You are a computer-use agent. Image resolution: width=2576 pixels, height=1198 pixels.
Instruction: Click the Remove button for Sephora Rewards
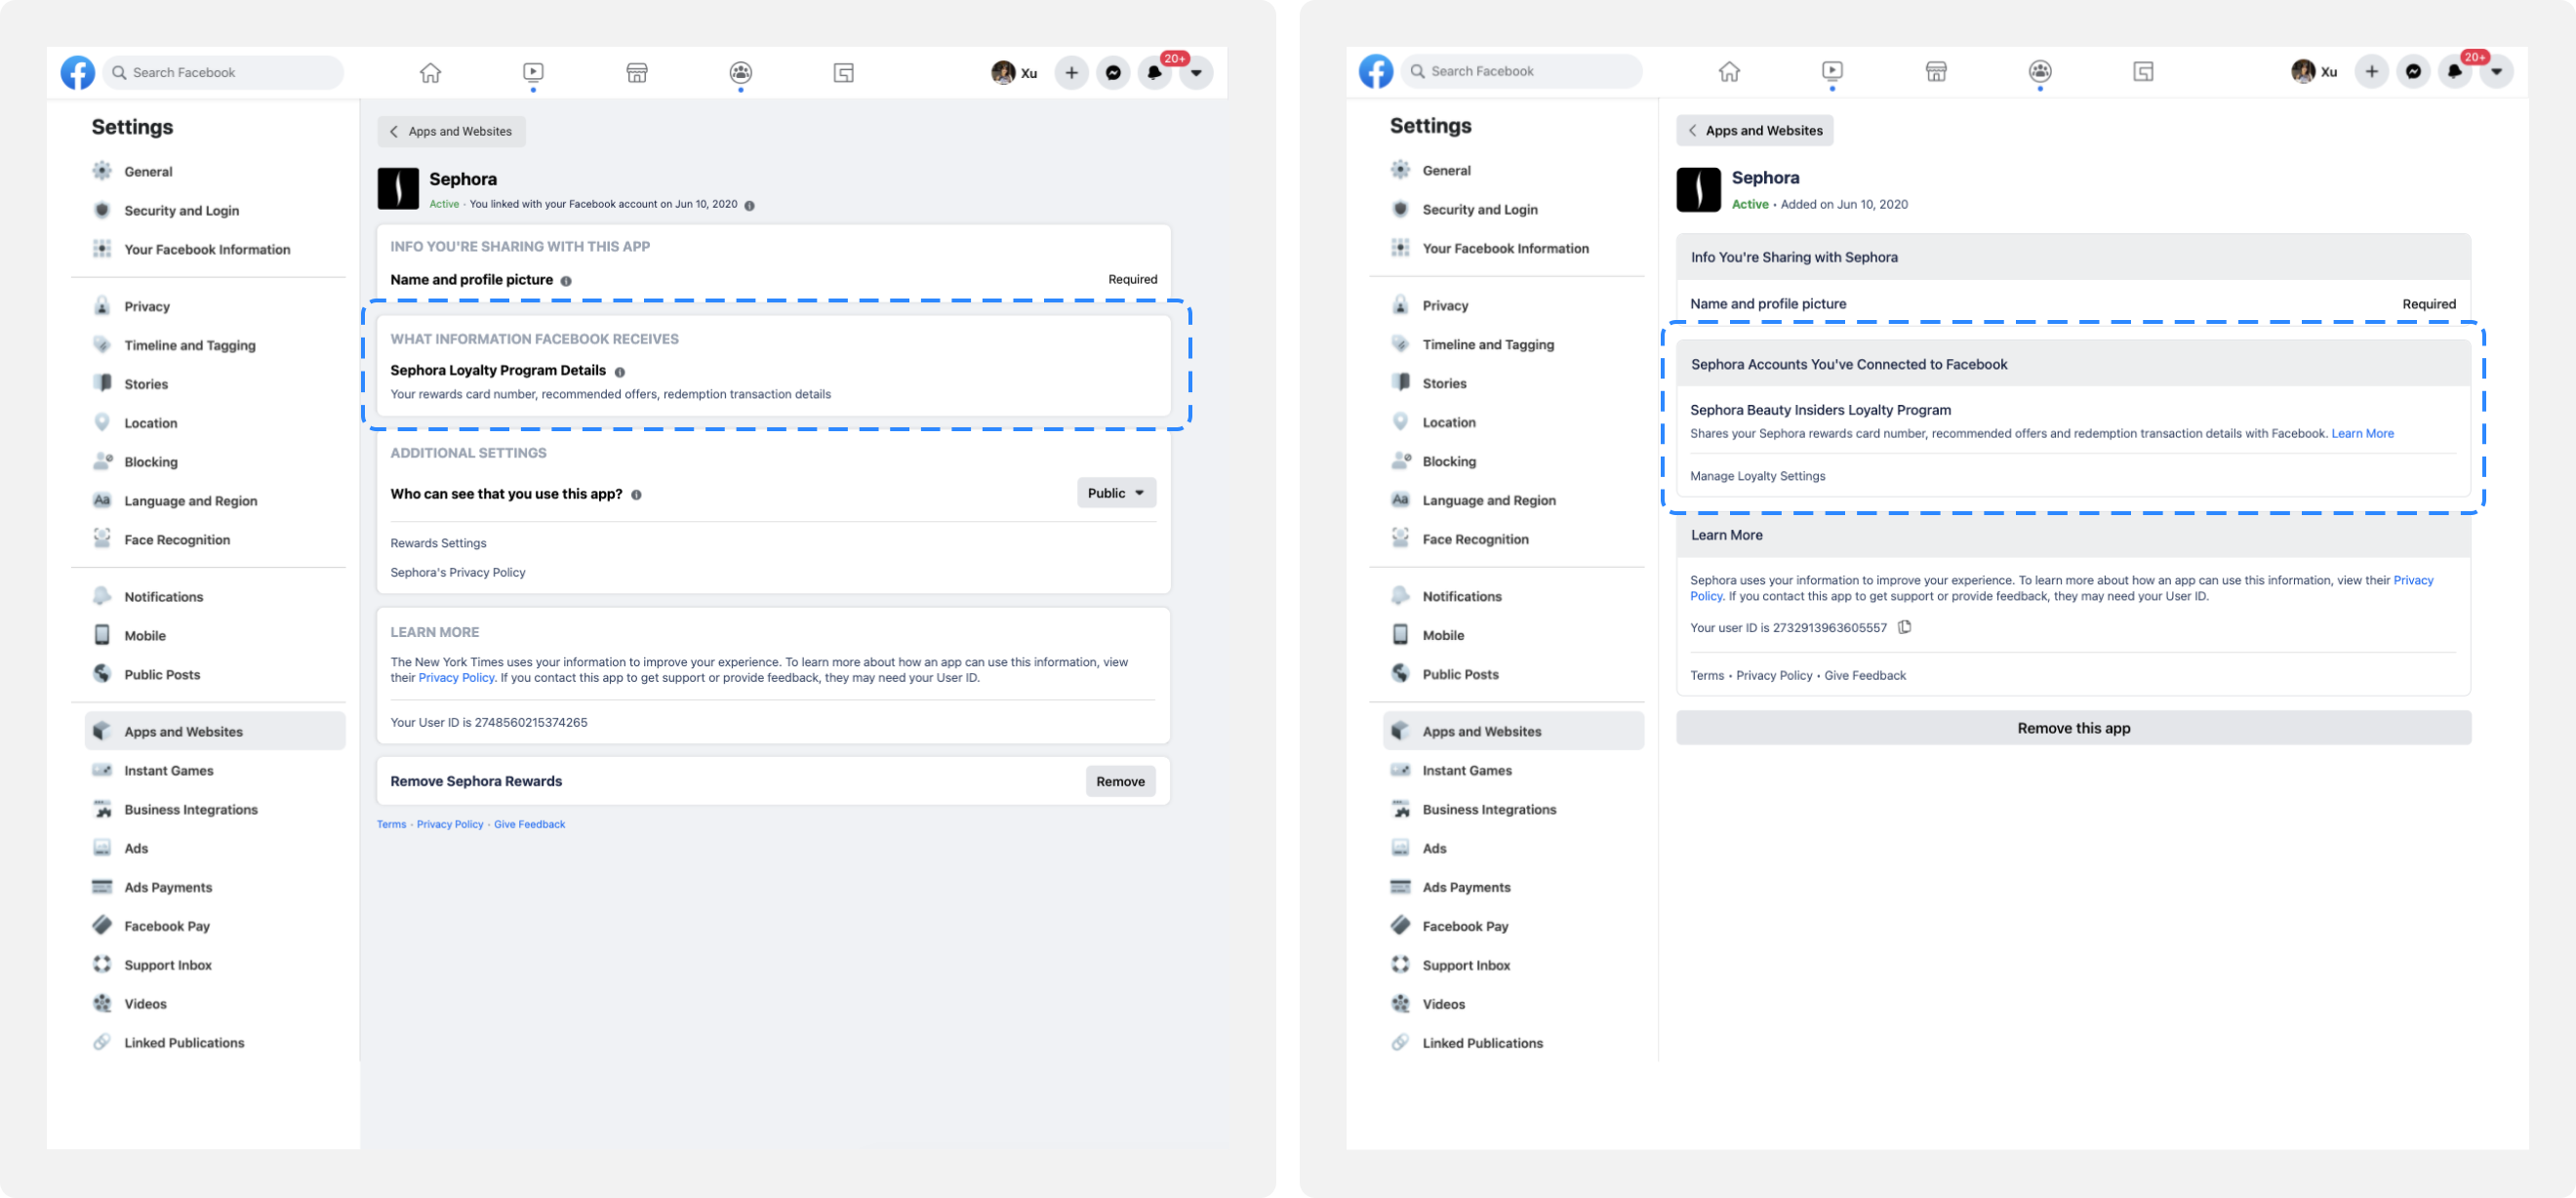1120,781
